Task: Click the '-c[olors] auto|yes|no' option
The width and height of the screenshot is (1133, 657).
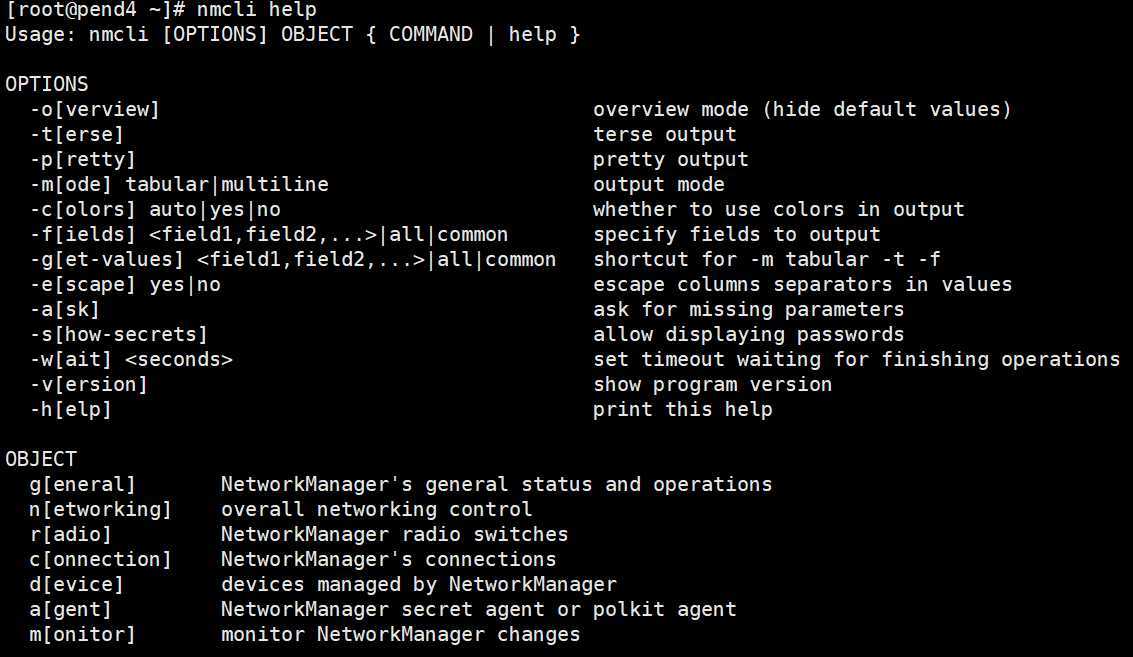Action: coord(155,210)
